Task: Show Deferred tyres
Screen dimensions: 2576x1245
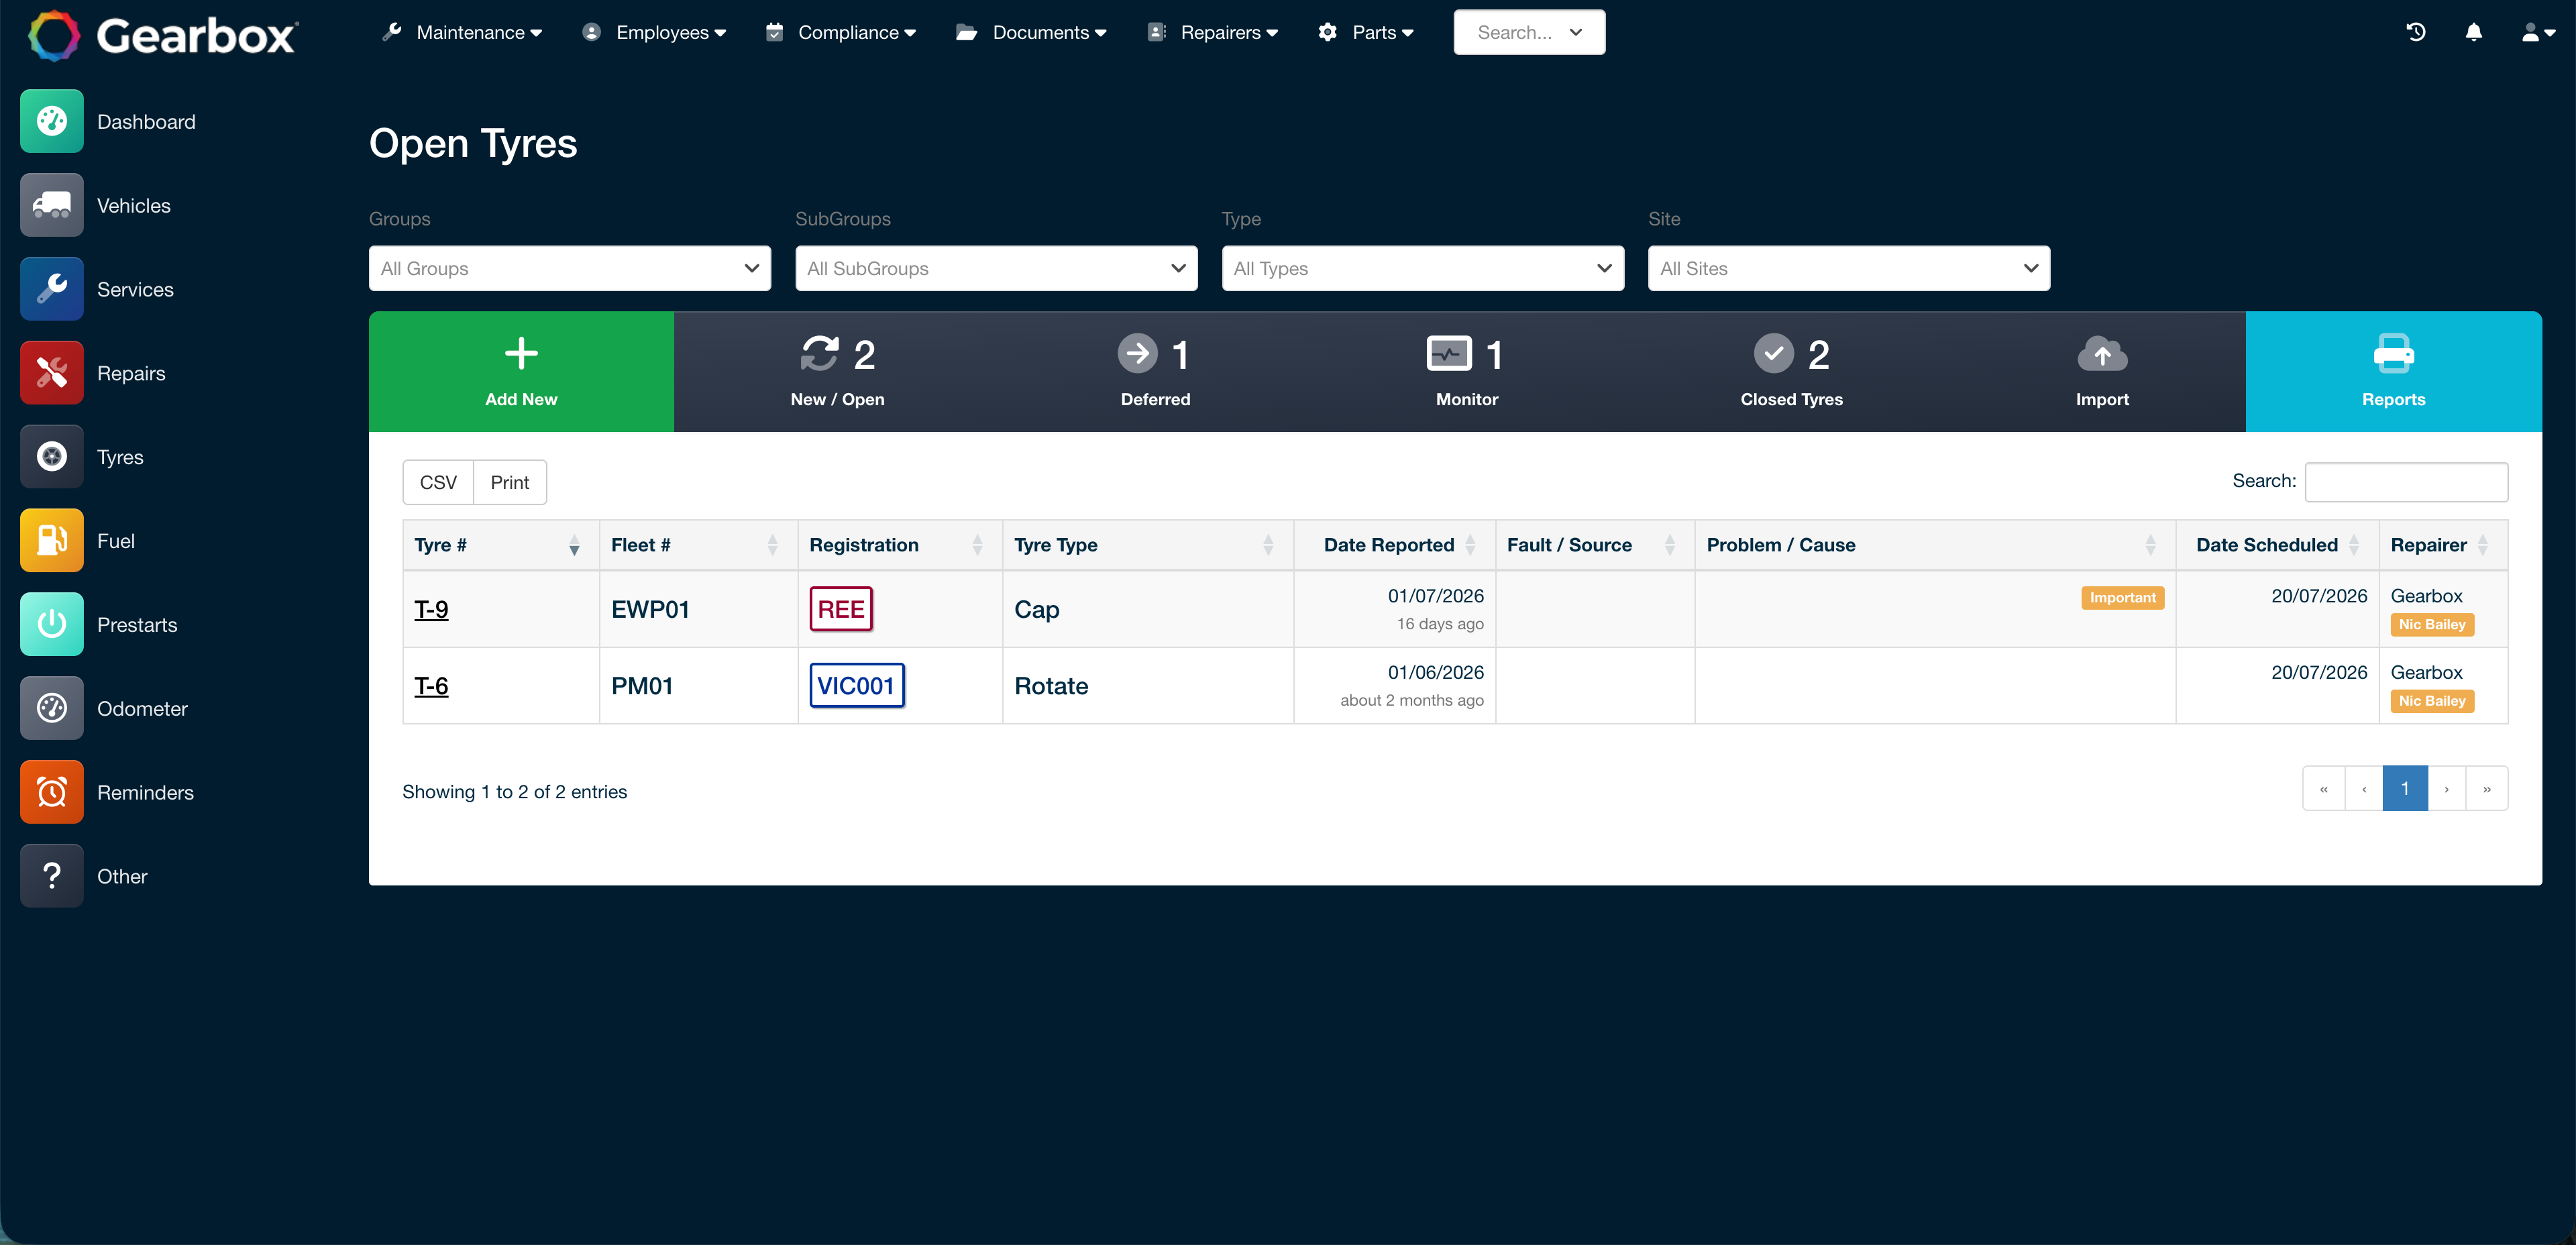Action: [x=1155, y=372]
